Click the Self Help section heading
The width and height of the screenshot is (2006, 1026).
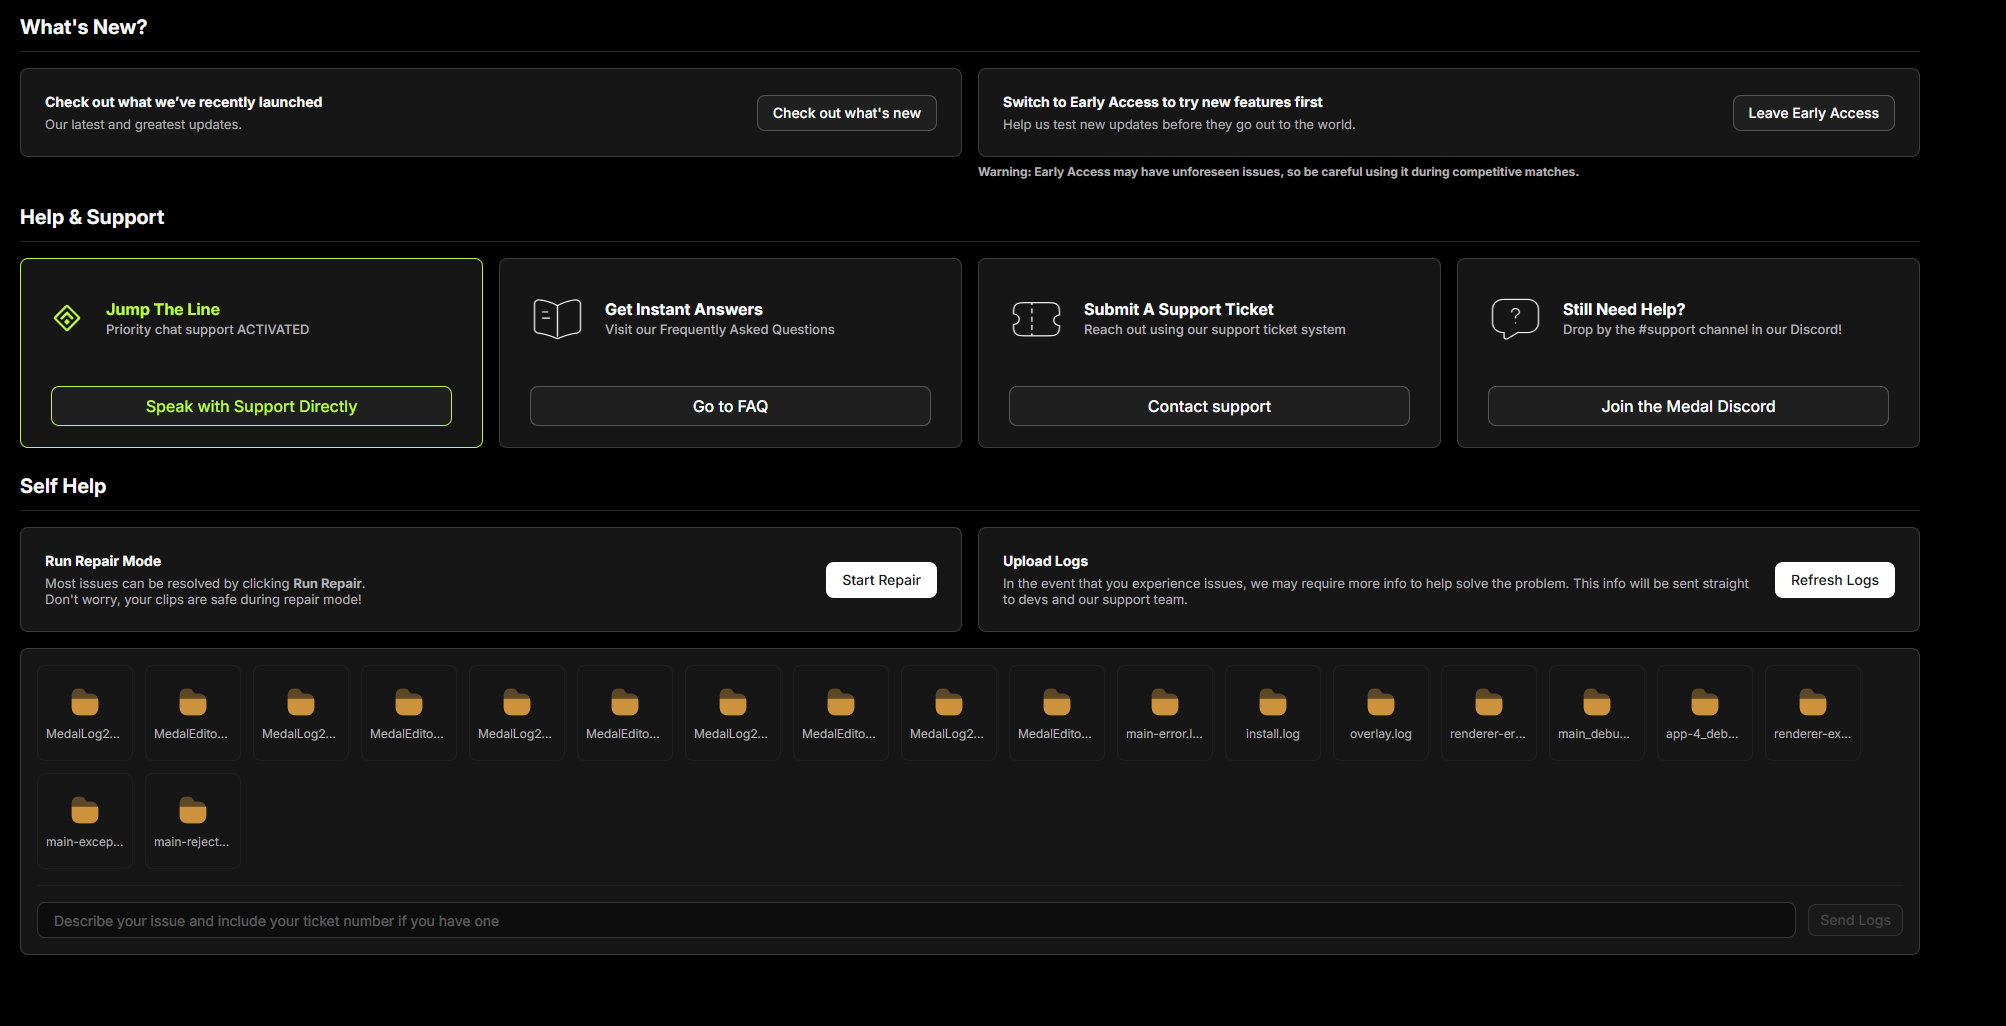click(63, 486)
